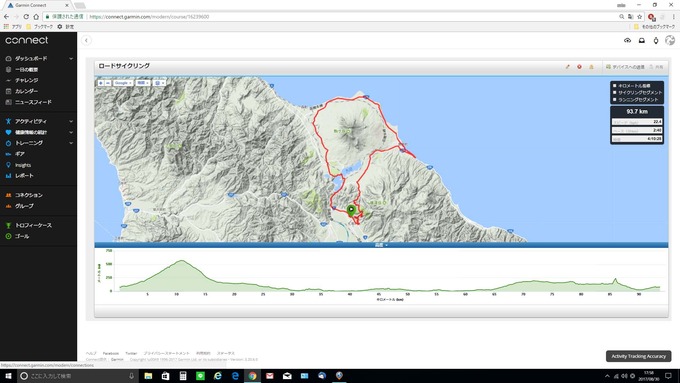Click the speed field showing 22.4
The width and height of the screenshot is (680, 383).
[637, 122]
